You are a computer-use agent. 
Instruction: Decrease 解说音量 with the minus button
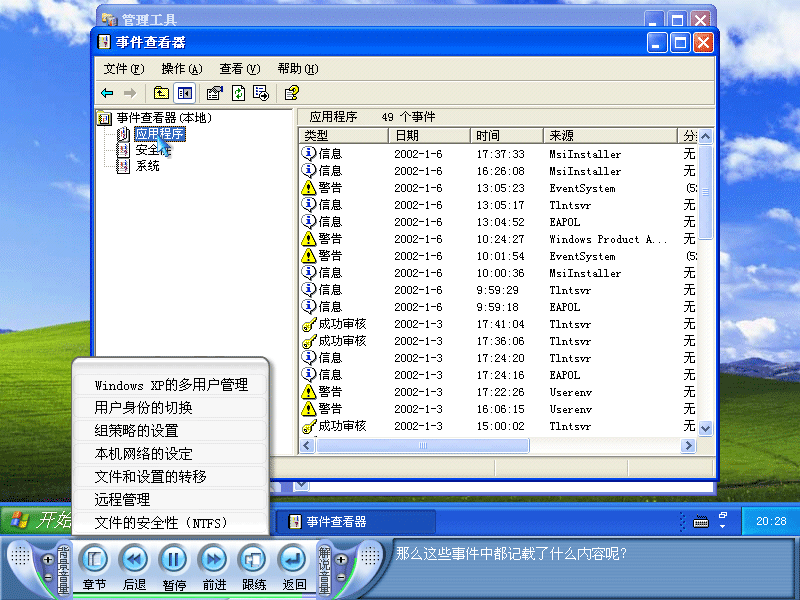tap(341, 578)
